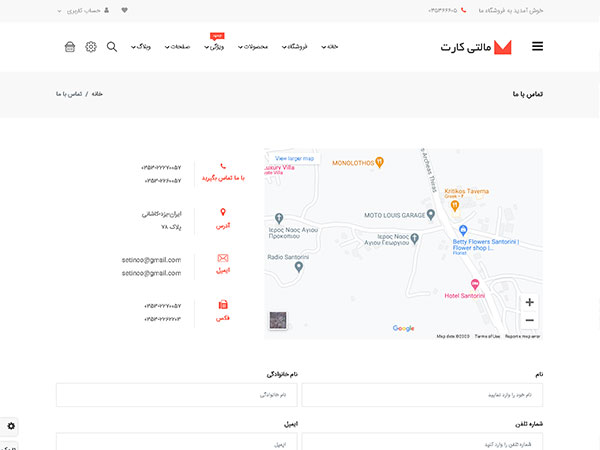Screen dimensions: 600x450
Task: Click the مالتی کارت logo
Action: (x=476, y=47)
